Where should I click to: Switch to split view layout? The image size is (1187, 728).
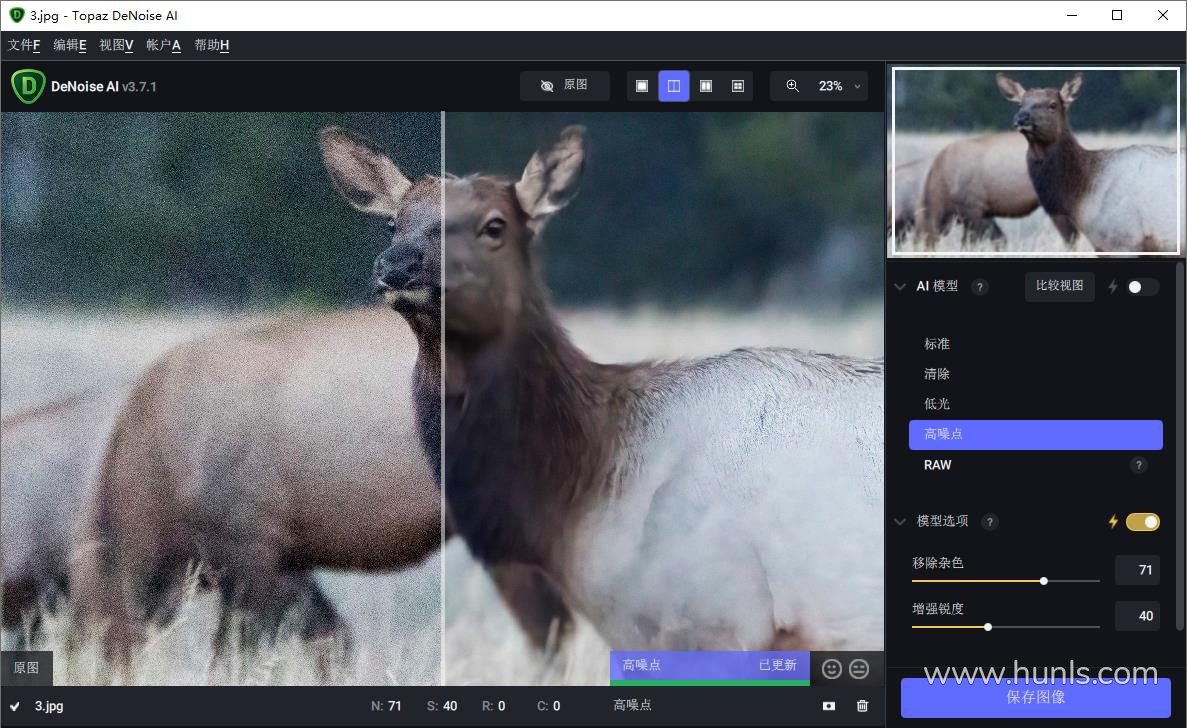click(x=674, y=86)
